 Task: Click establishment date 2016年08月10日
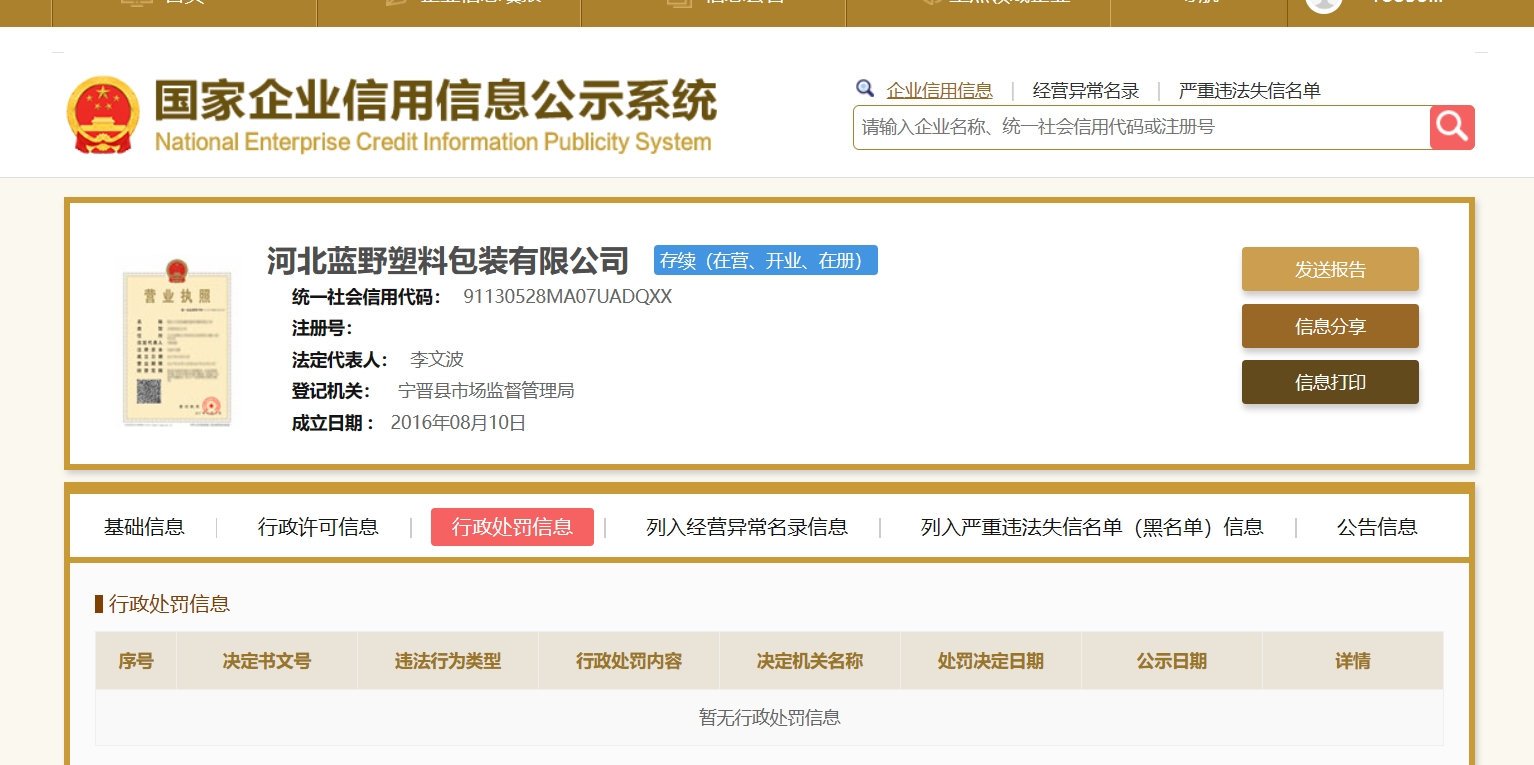(458, 423)
